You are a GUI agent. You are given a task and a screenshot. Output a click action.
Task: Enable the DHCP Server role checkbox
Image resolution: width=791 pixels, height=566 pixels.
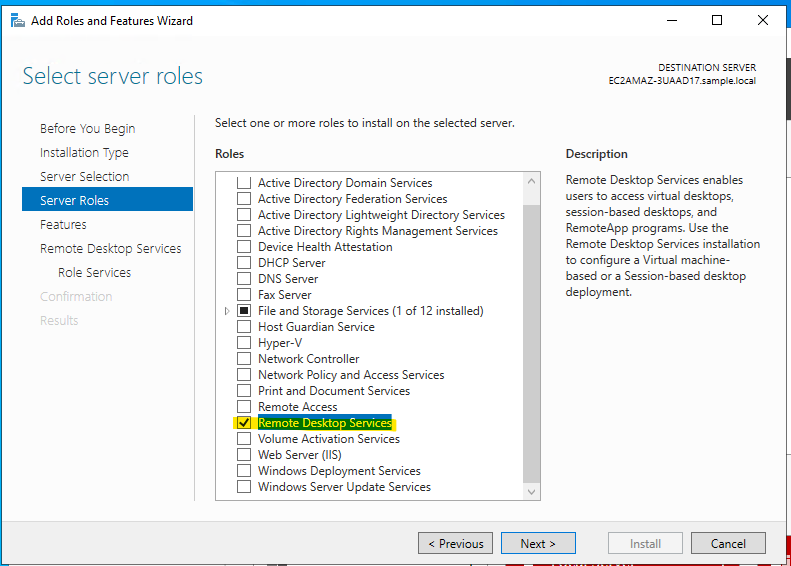click(x=244, y=263)
